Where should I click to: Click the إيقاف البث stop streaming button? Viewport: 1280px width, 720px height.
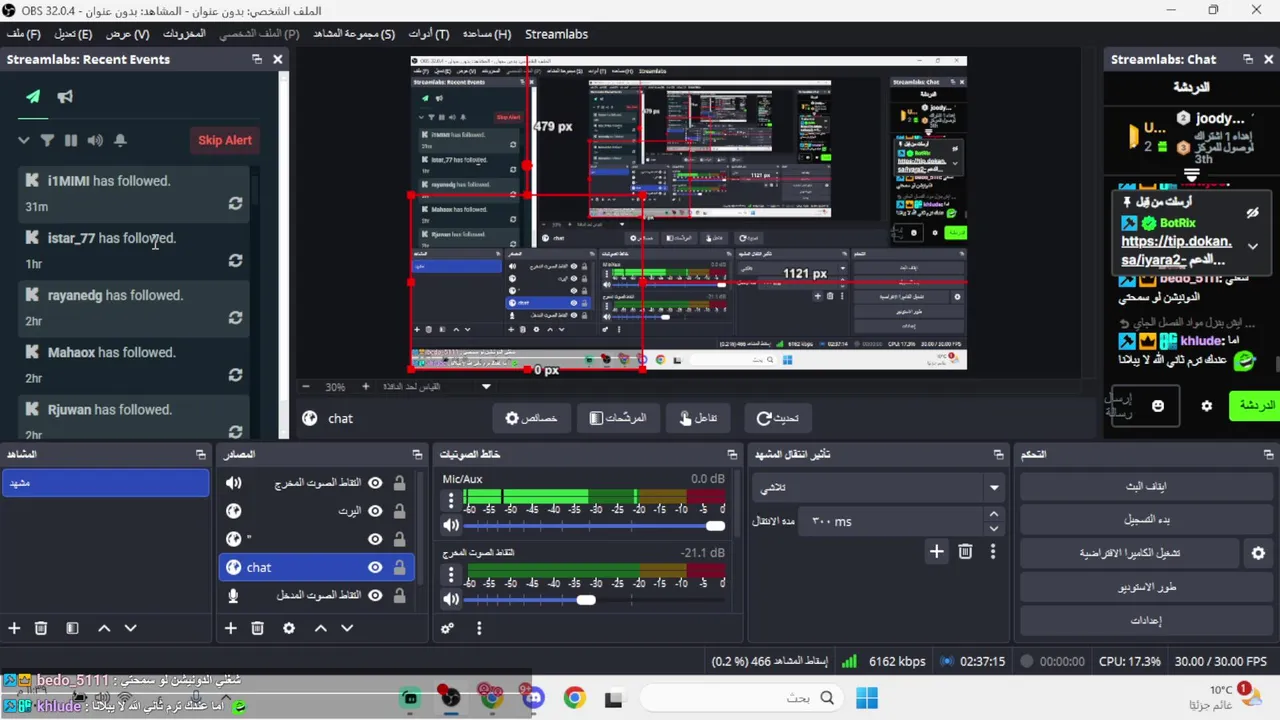tap(1146, 487)
